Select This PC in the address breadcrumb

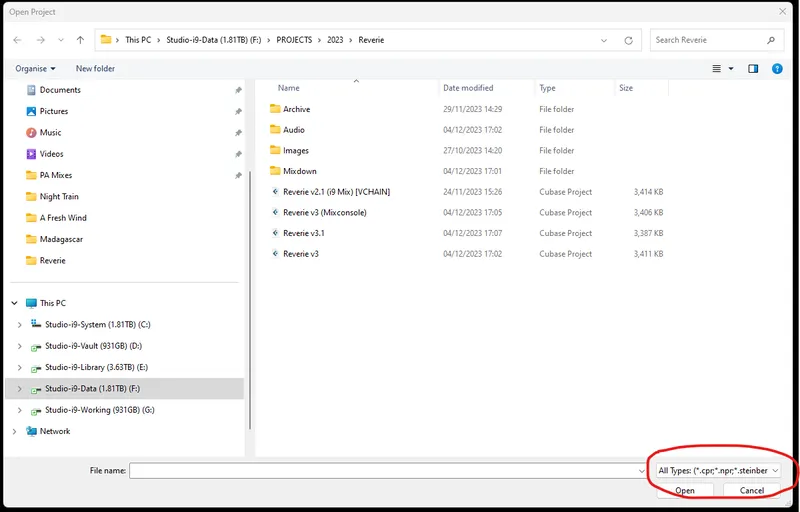tap(138, 40)
